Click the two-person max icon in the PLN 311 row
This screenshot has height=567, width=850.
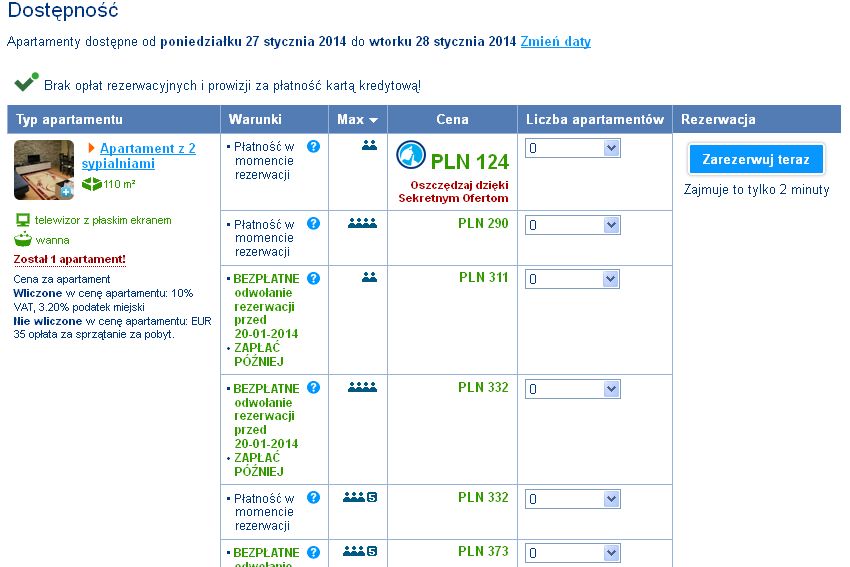tap(369, 277)
